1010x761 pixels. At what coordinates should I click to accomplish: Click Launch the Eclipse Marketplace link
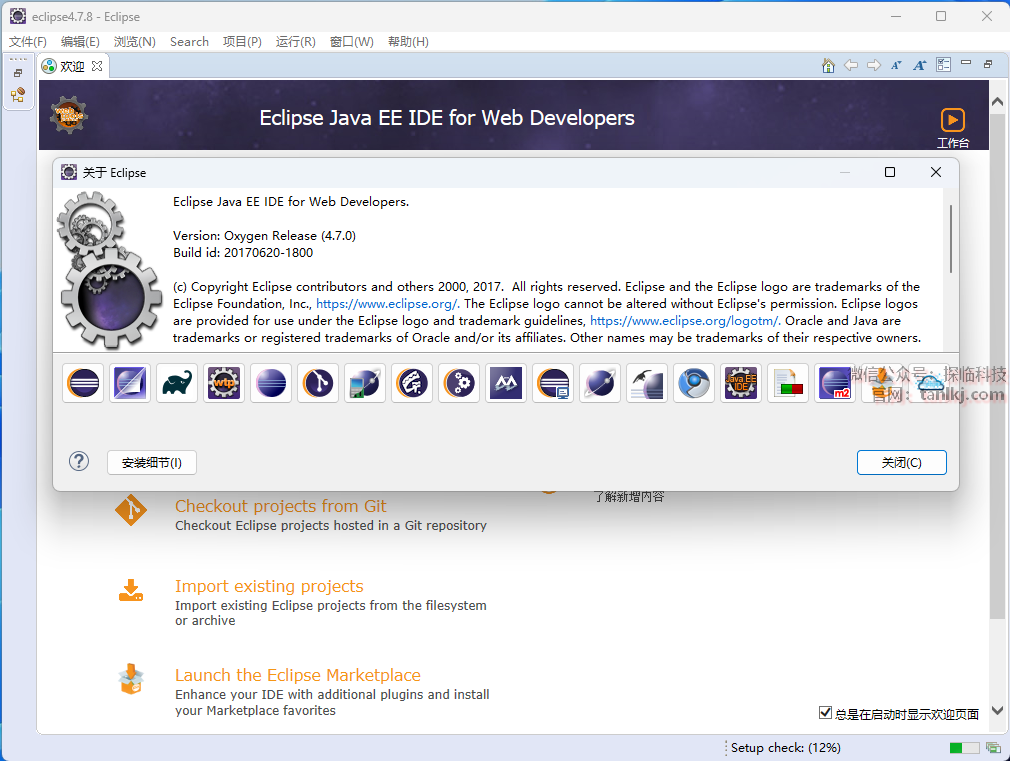click(298, 675)
